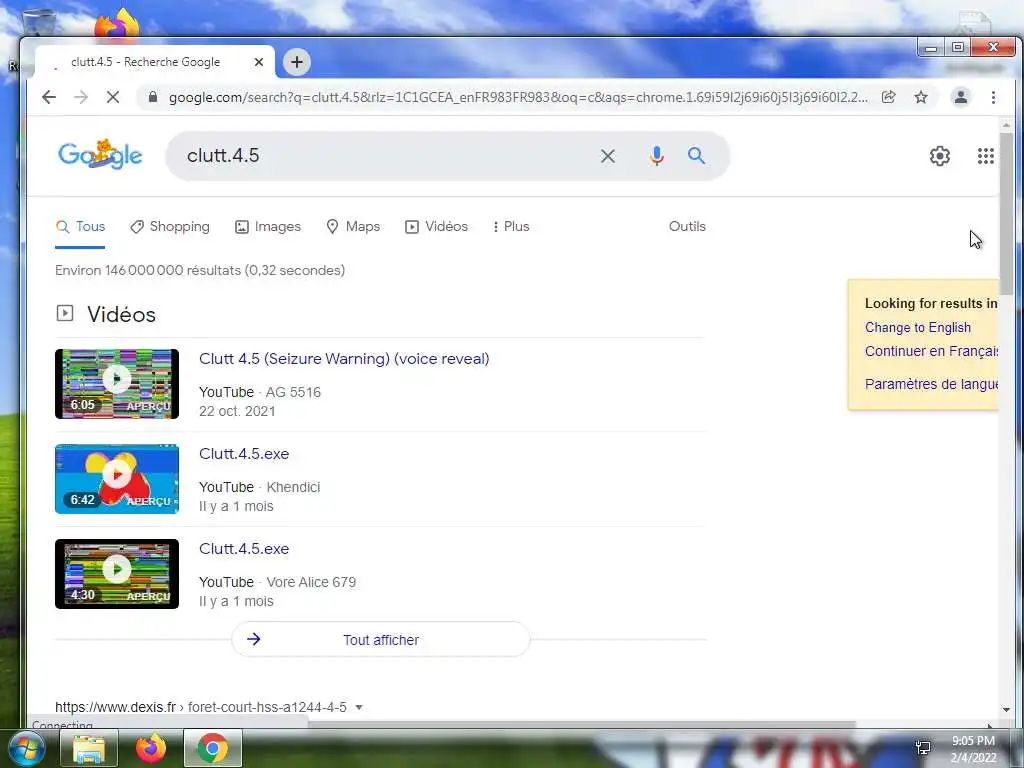The height and width of the screenshot is (768, 1024).
Task: Switch to the Shopping tab
Action: point(170,227)
